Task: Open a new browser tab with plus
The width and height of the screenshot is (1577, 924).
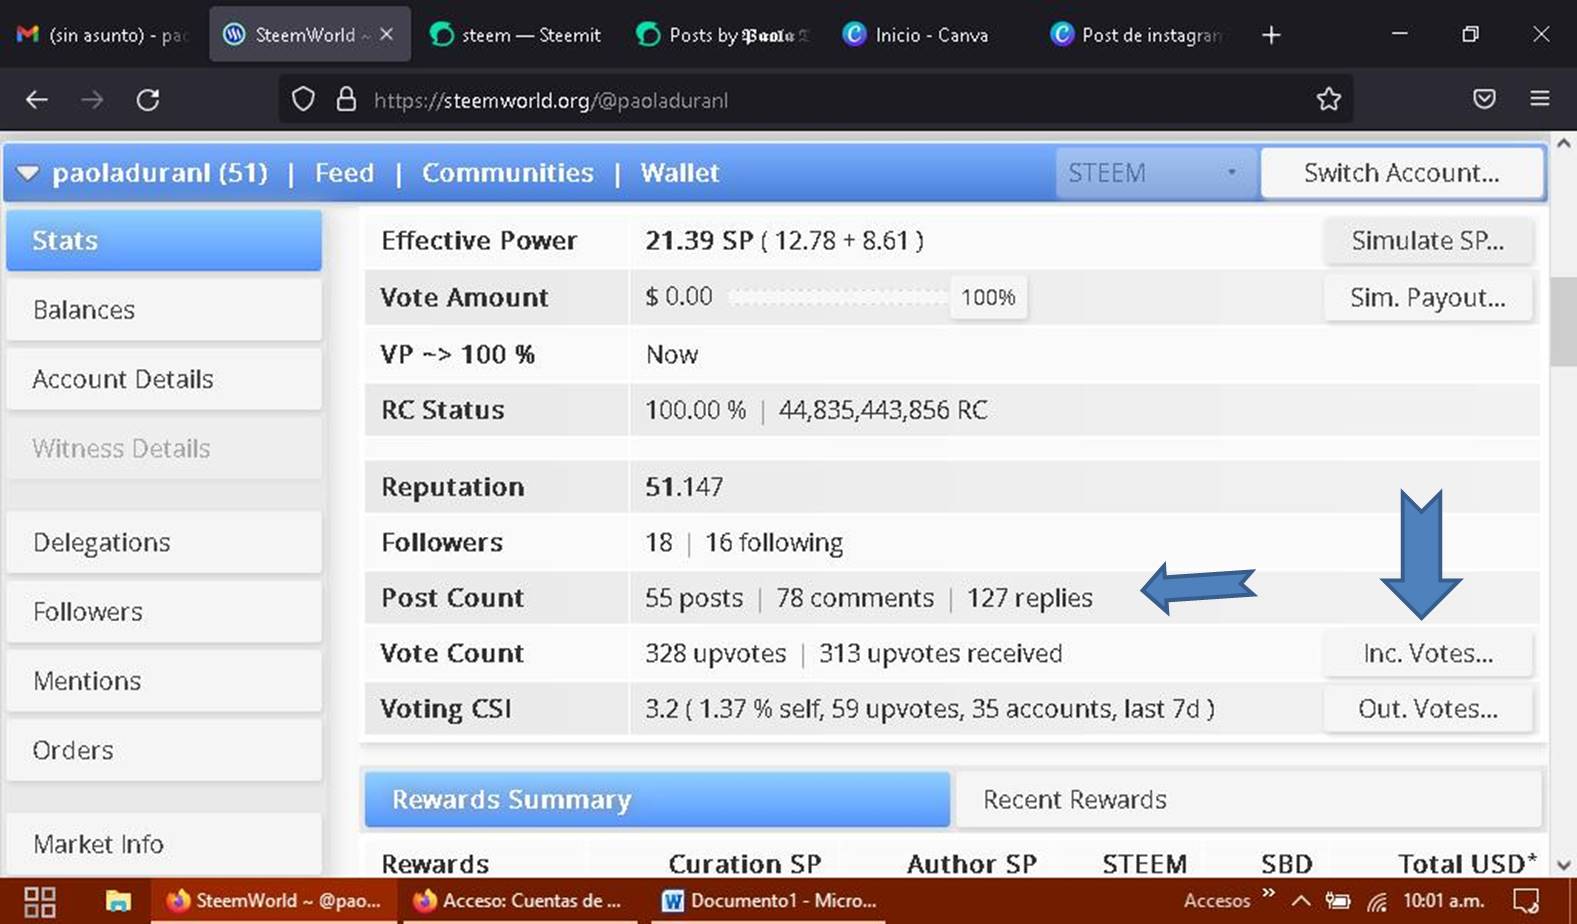Action: coord(1271,35)
